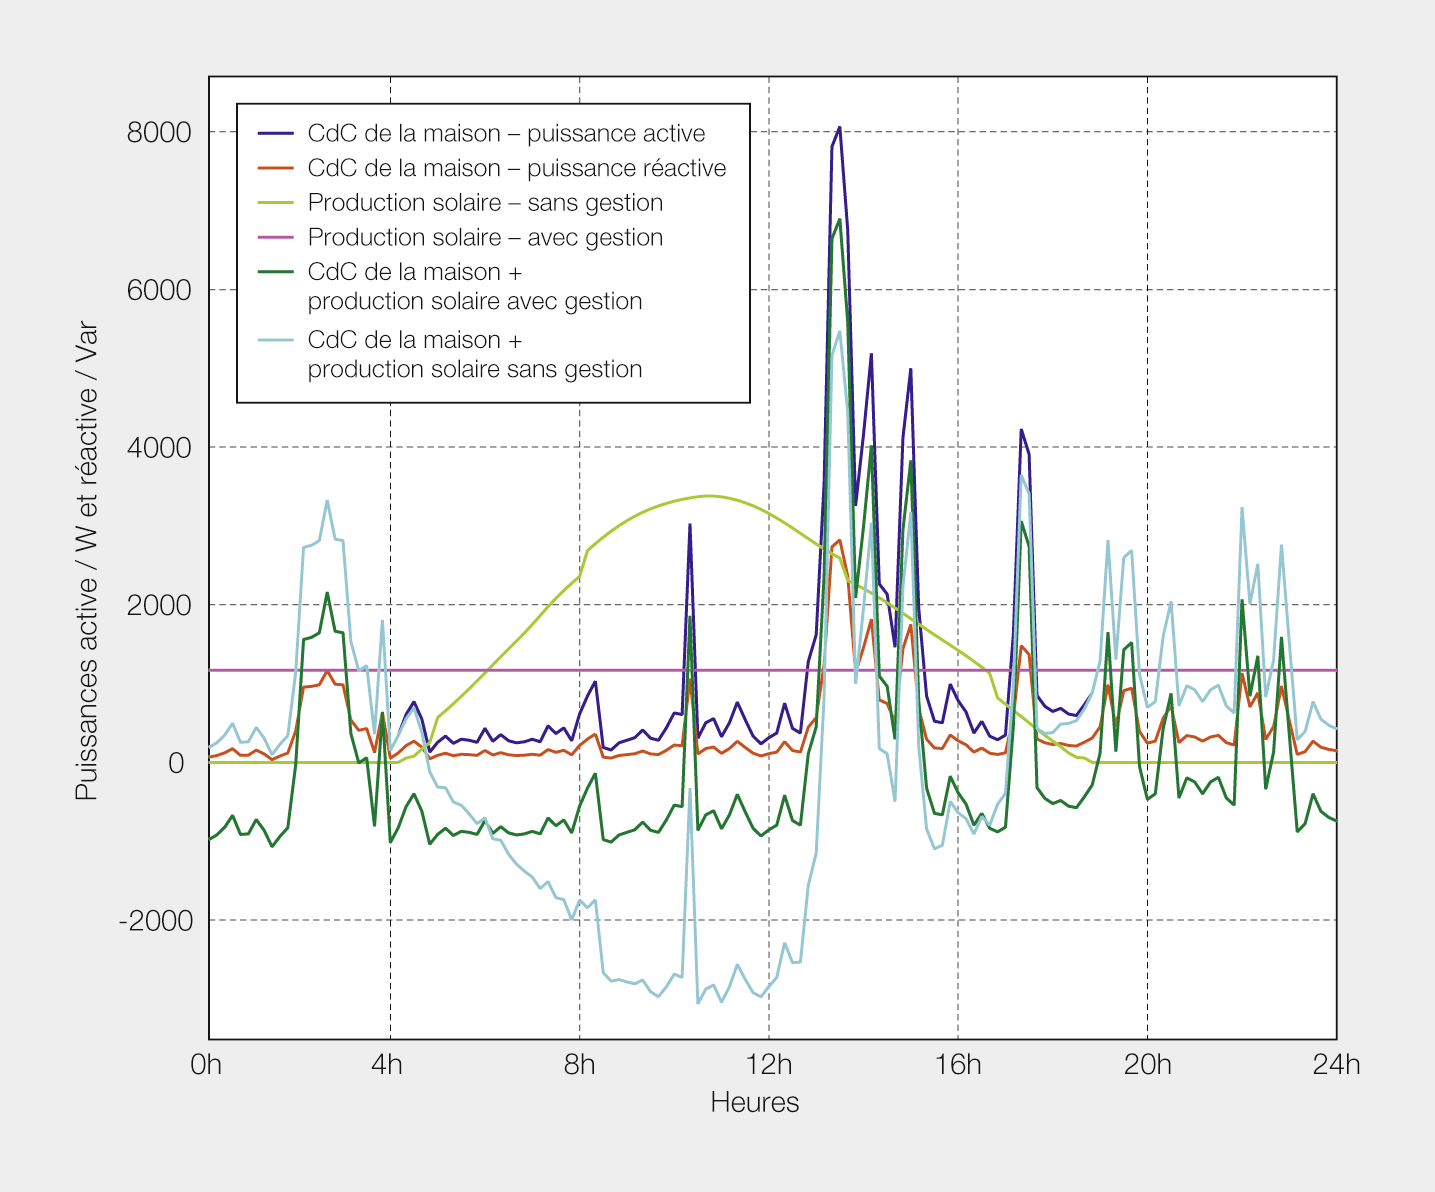The height and width of the screenshot is (1192, 1435).
Task: Click the 12h x-axis tick label
Action: tap(769, 1064)
